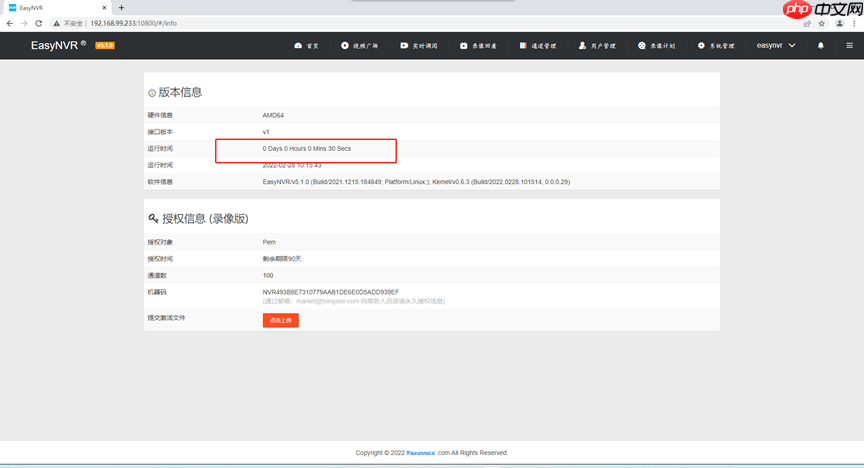Viewport: 864px width, 468px height.
Task: Open the browser three-dot menu
Action: click(x=855, y=23)
